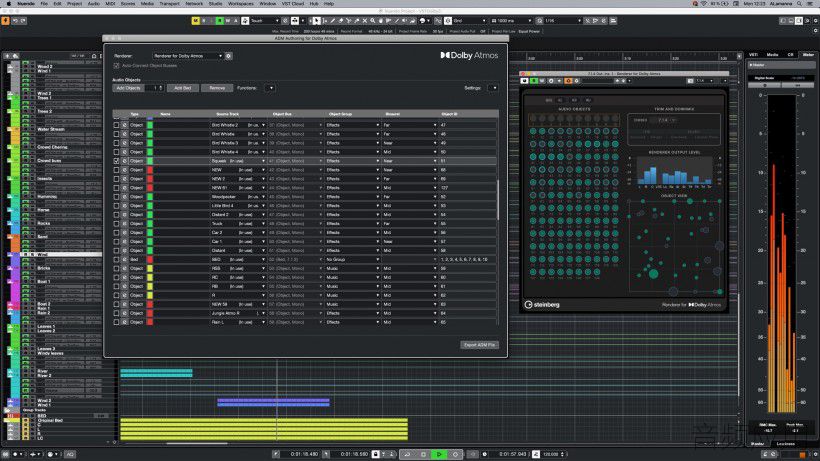Check the NEW 2 row checkbox

coord(116,179)
